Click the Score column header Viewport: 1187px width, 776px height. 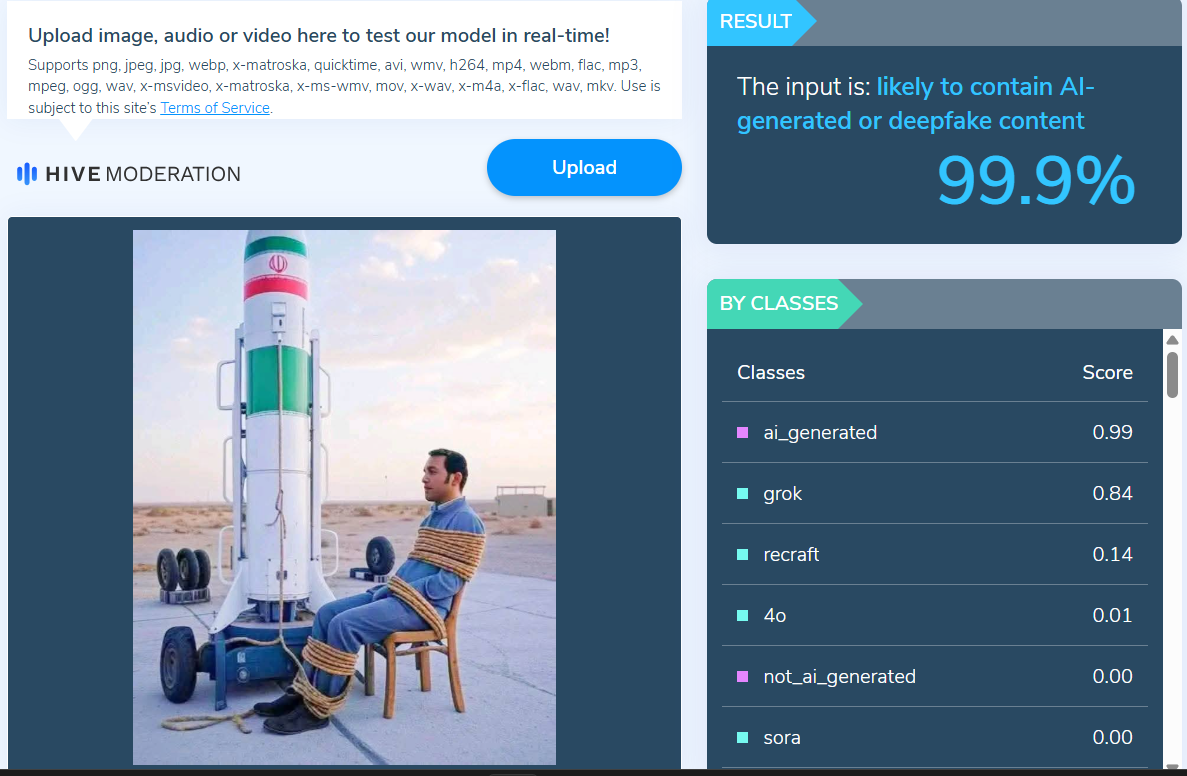(x=1107, y=373)
